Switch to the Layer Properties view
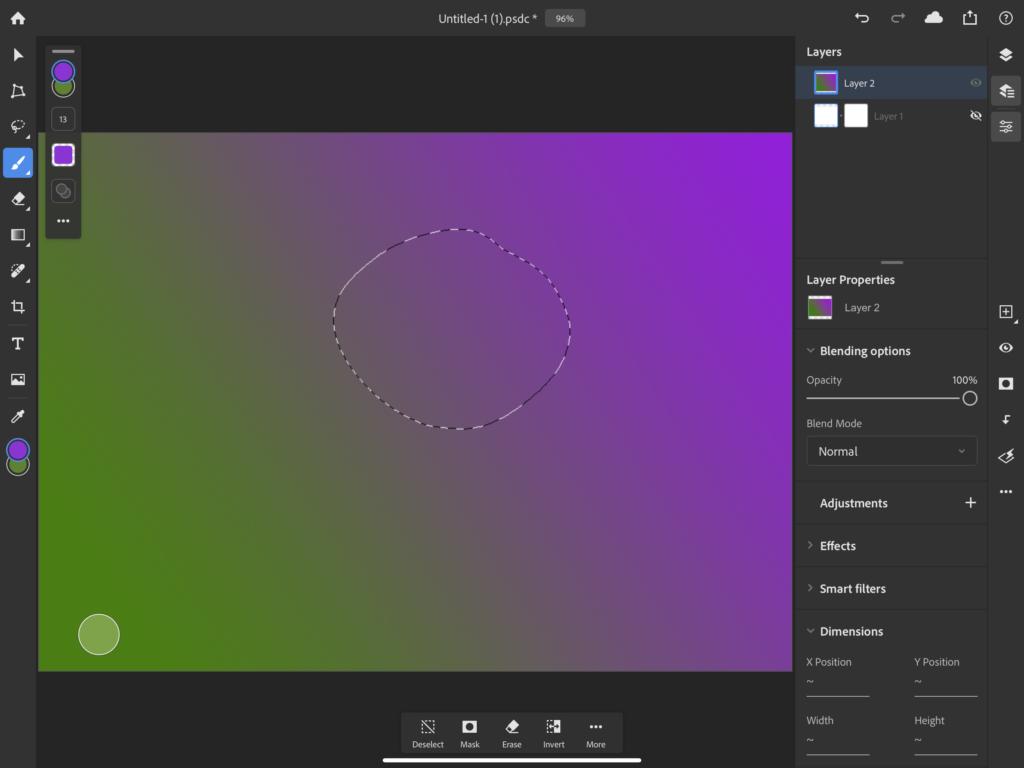 point(1006,91)
